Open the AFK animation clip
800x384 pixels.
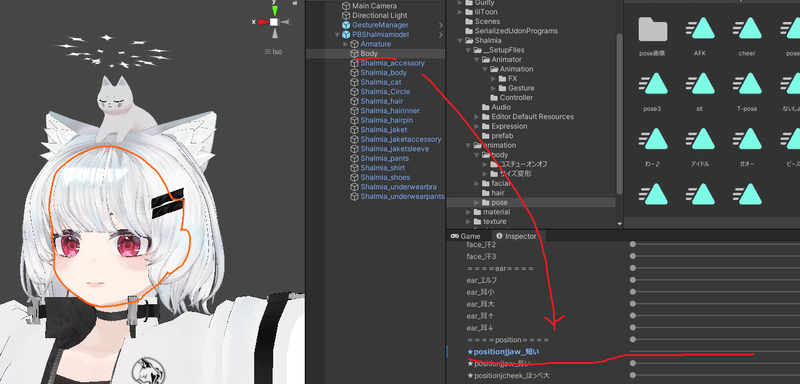click(699, 30)
